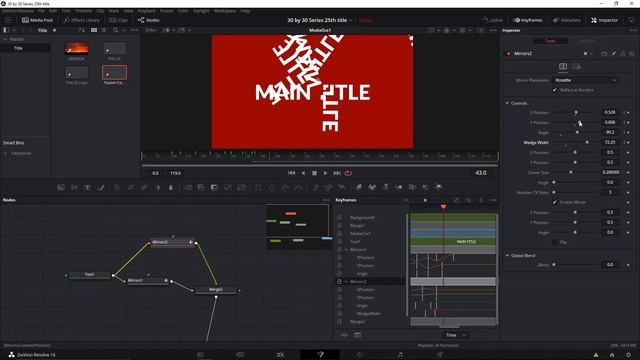This screenshot has width=640, height=360.
Task: Toggle the Flip checkbox
Action: (555, 242)
